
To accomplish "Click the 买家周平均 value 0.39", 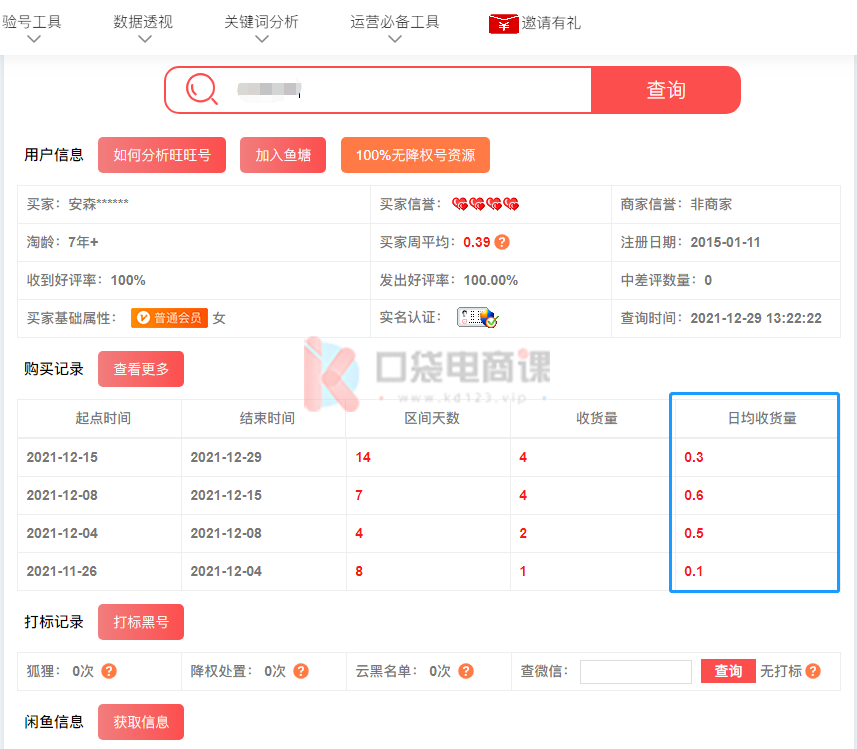I will coord(477,242).
